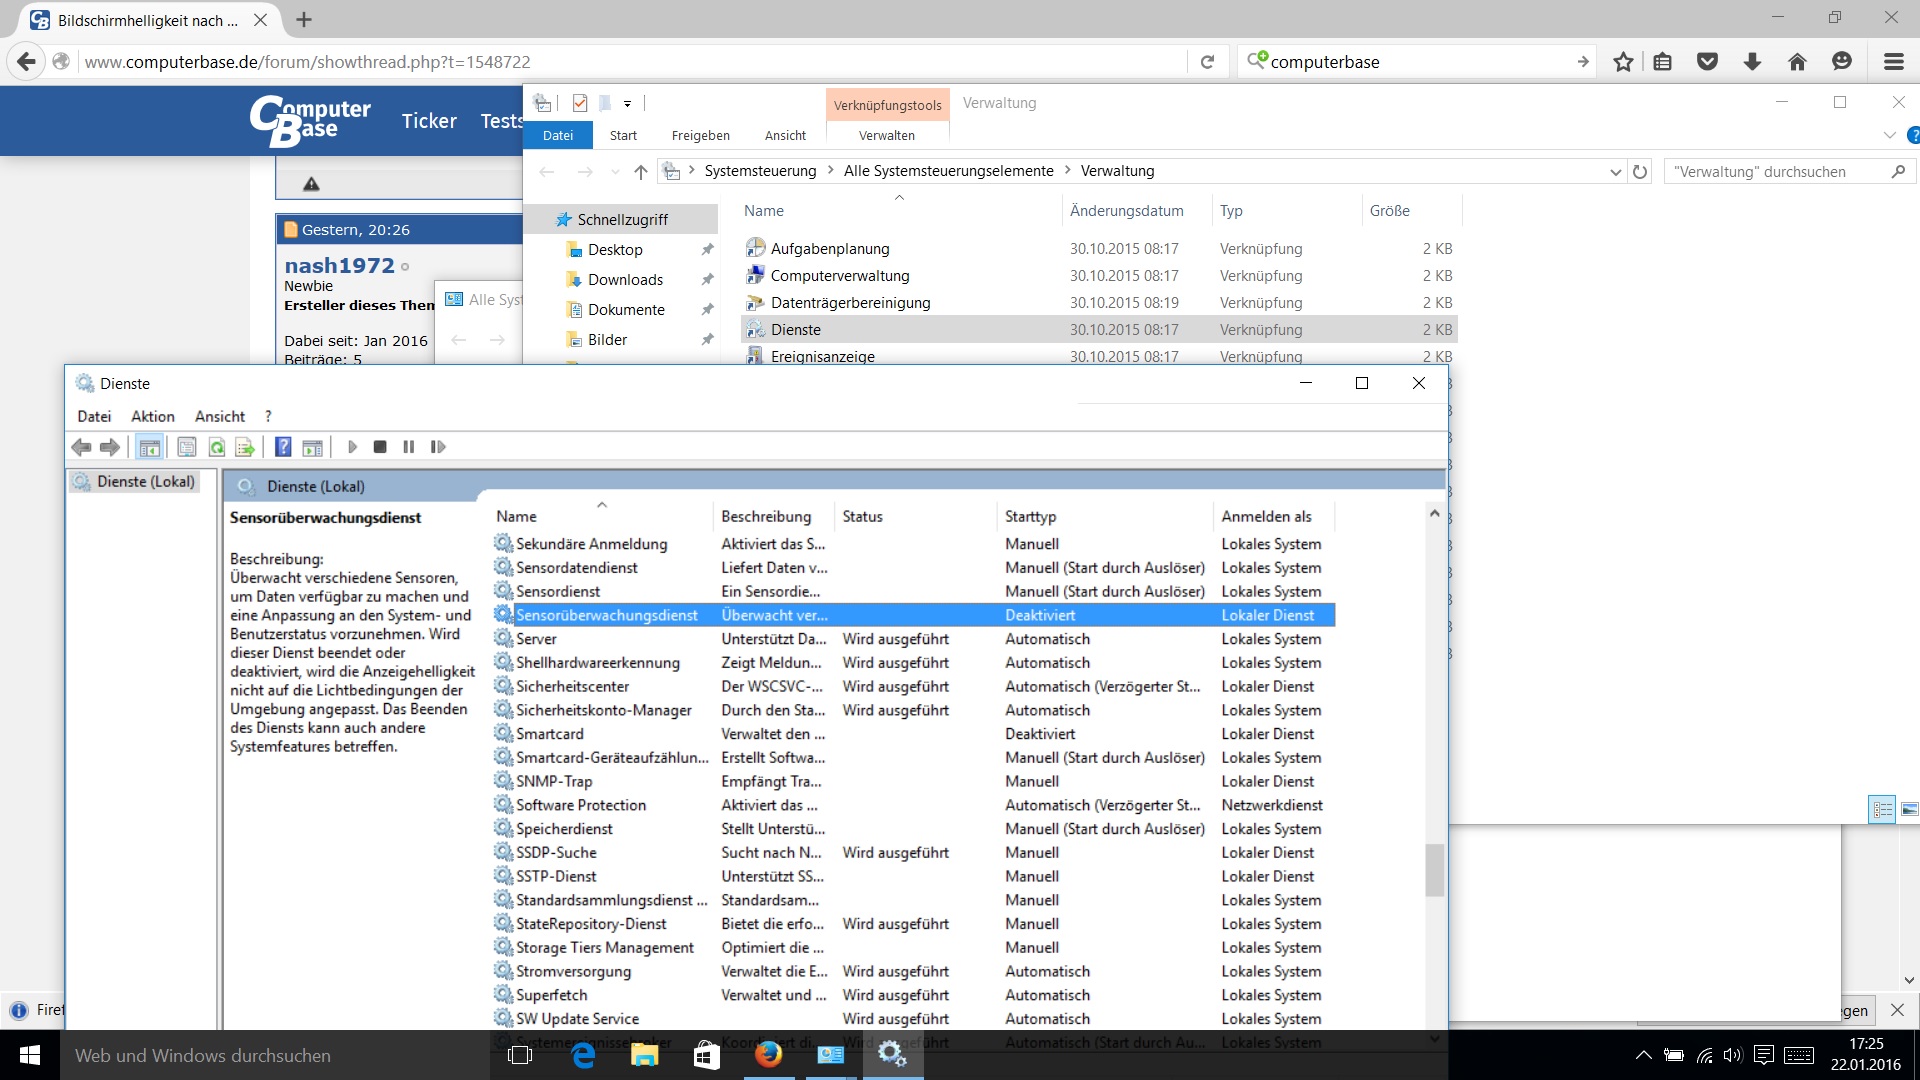Expand the Explorer ribbon chevron

(1889, 135)
